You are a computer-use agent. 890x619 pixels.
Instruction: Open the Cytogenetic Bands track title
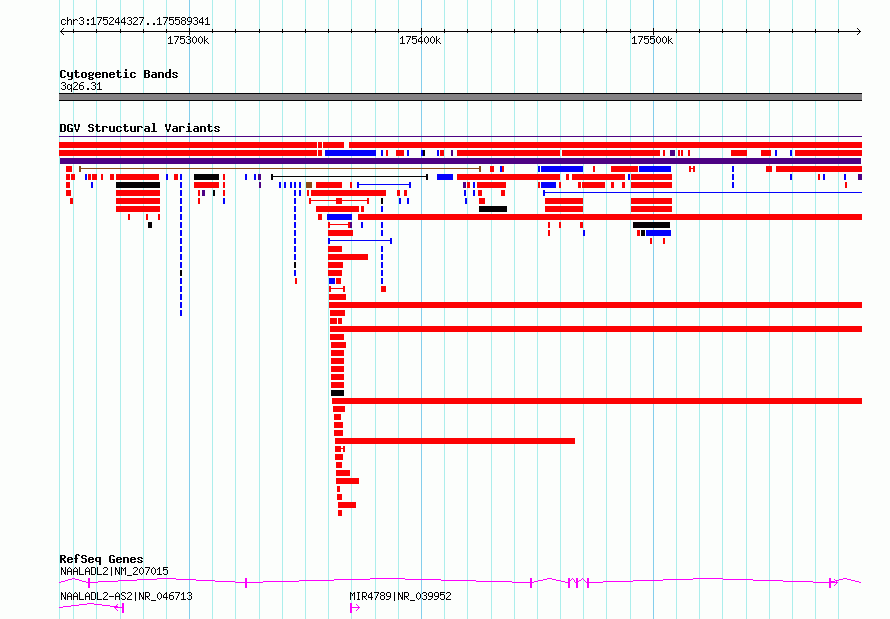119,74
